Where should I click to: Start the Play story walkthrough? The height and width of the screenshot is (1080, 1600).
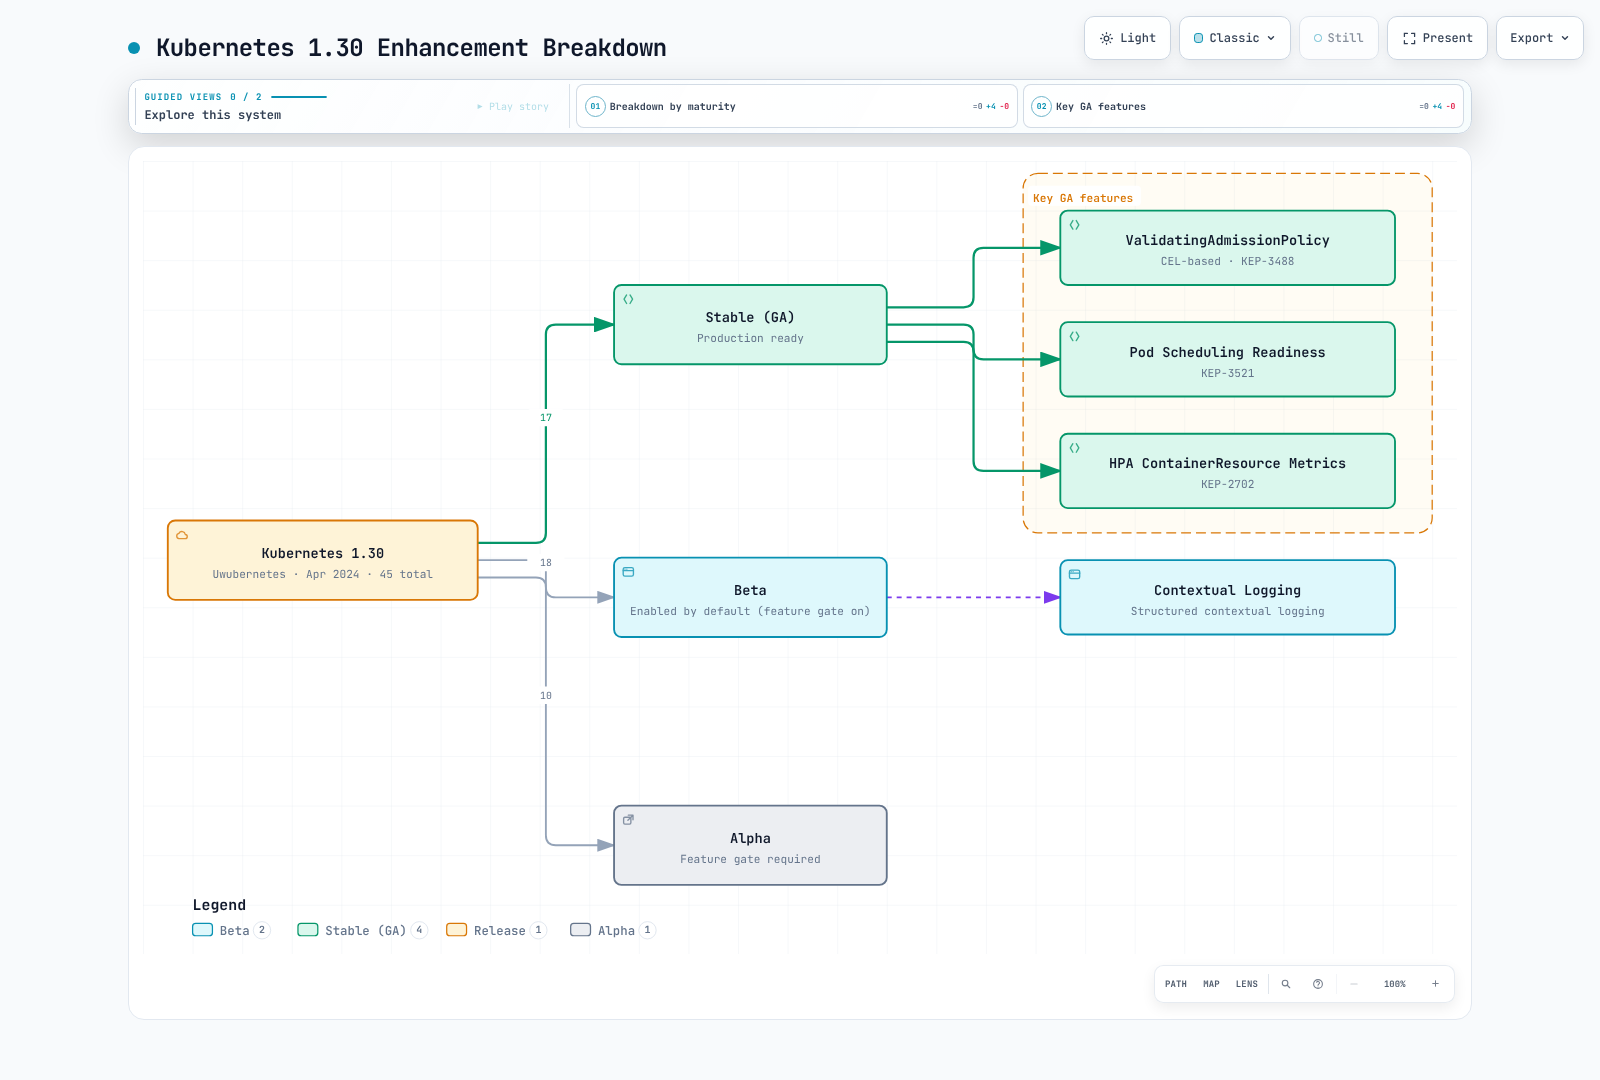tap(513, 107)
